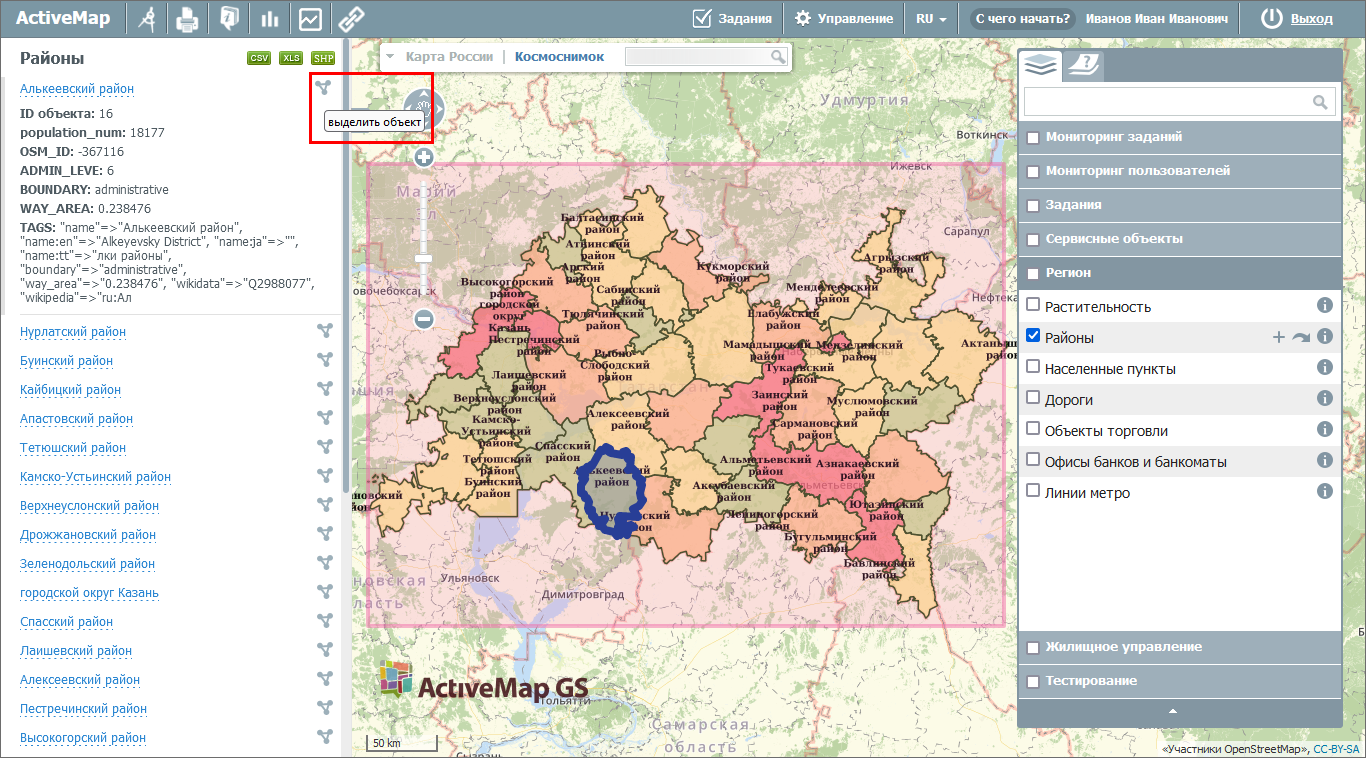Viewport: 1366px width, 758px height.
Task: Open the bar chart statistics tool
Action: [x=269, y=18]
